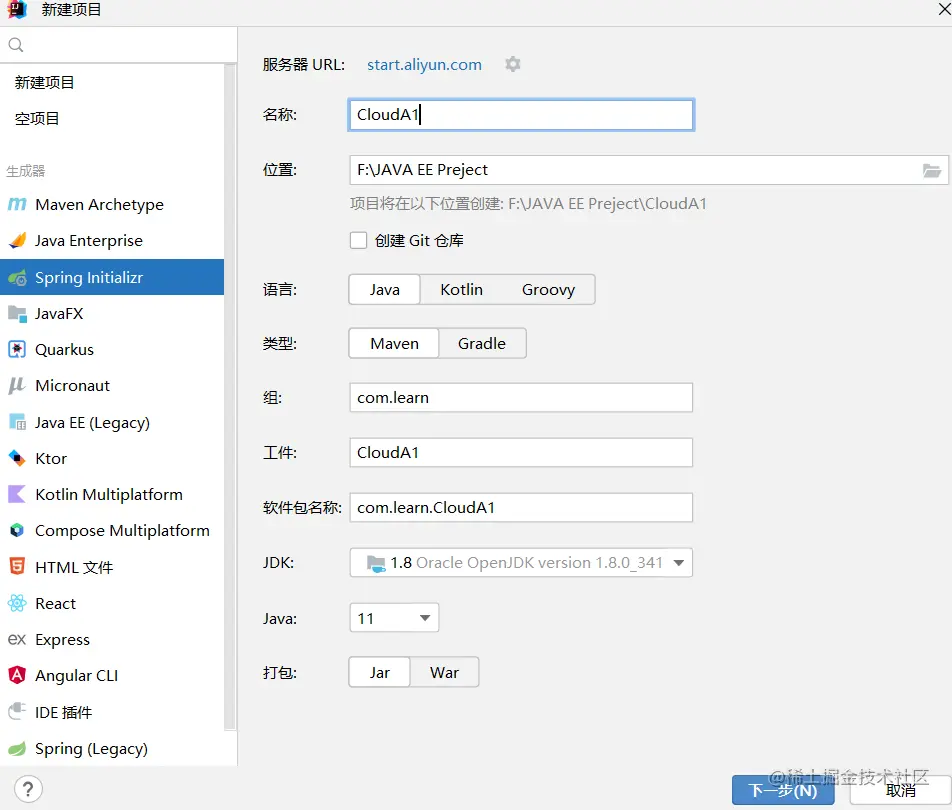This screenshot has height=810, width=952.
Task: Open the Java version dropdown
Action: coord(394,618)
